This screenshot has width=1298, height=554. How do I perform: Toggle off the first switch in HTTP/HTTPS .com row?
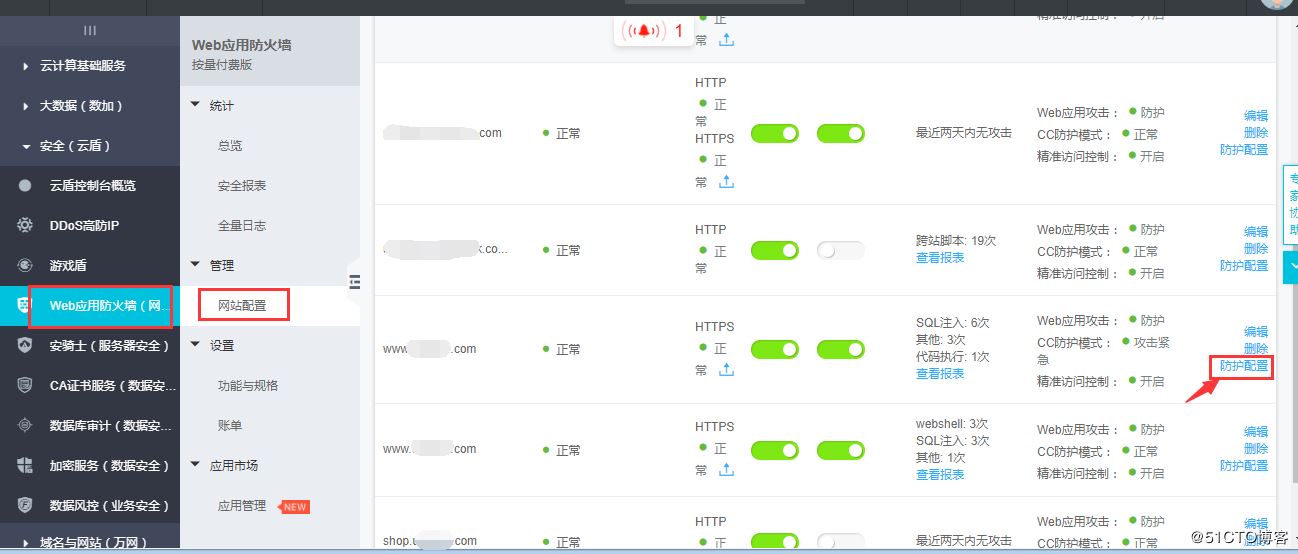[774, 134]
